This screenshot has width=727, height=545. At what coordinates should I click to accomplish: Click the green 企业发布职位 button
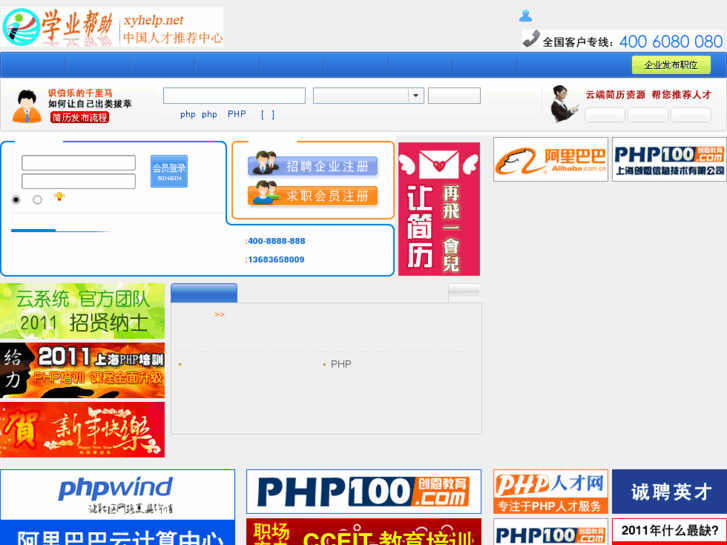tap(671, 65)
